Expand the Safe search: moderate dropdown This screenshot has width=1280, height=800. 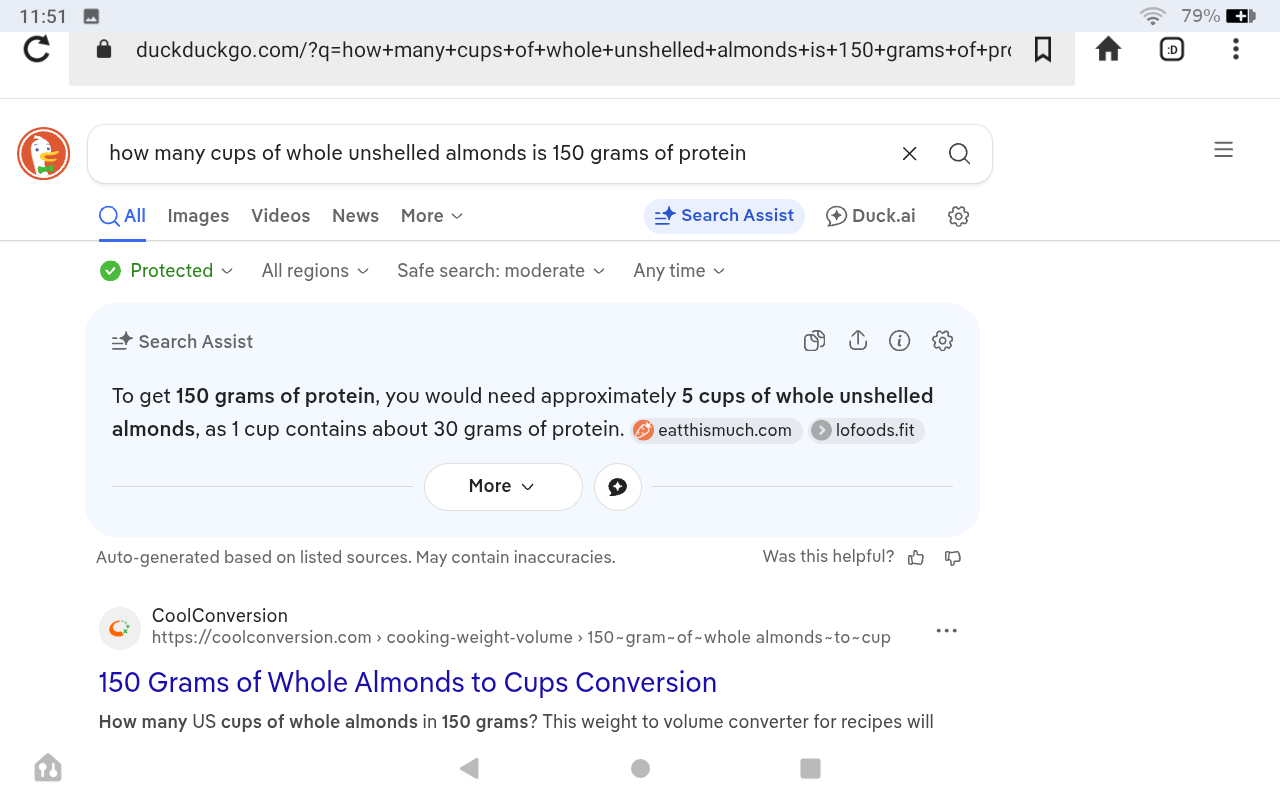coord(501,271)
